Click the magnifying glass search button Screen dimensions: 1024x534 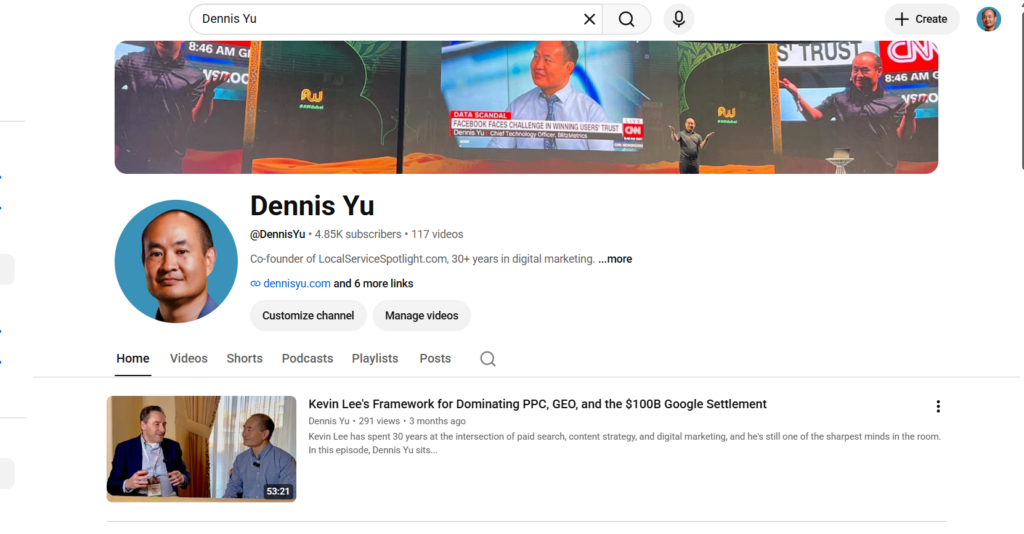[x=626, y=20]
